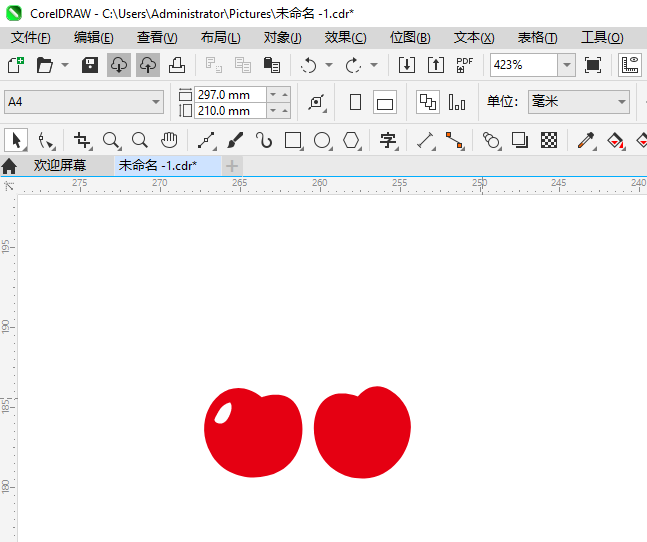Image resolution: width=647 pixels, height=542 pixels.
Task: Toggle the show rulers icon
Action: [x=630, y=65]
